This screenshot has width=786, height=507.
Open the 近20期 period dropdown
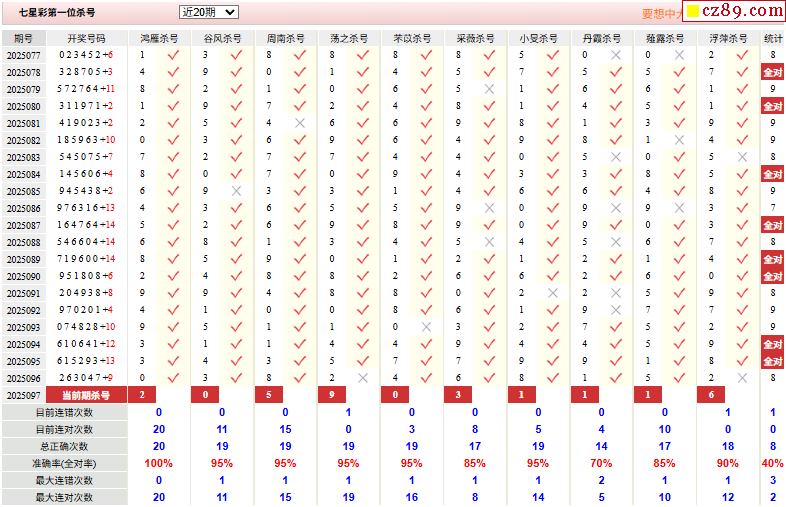click(208, 12)
